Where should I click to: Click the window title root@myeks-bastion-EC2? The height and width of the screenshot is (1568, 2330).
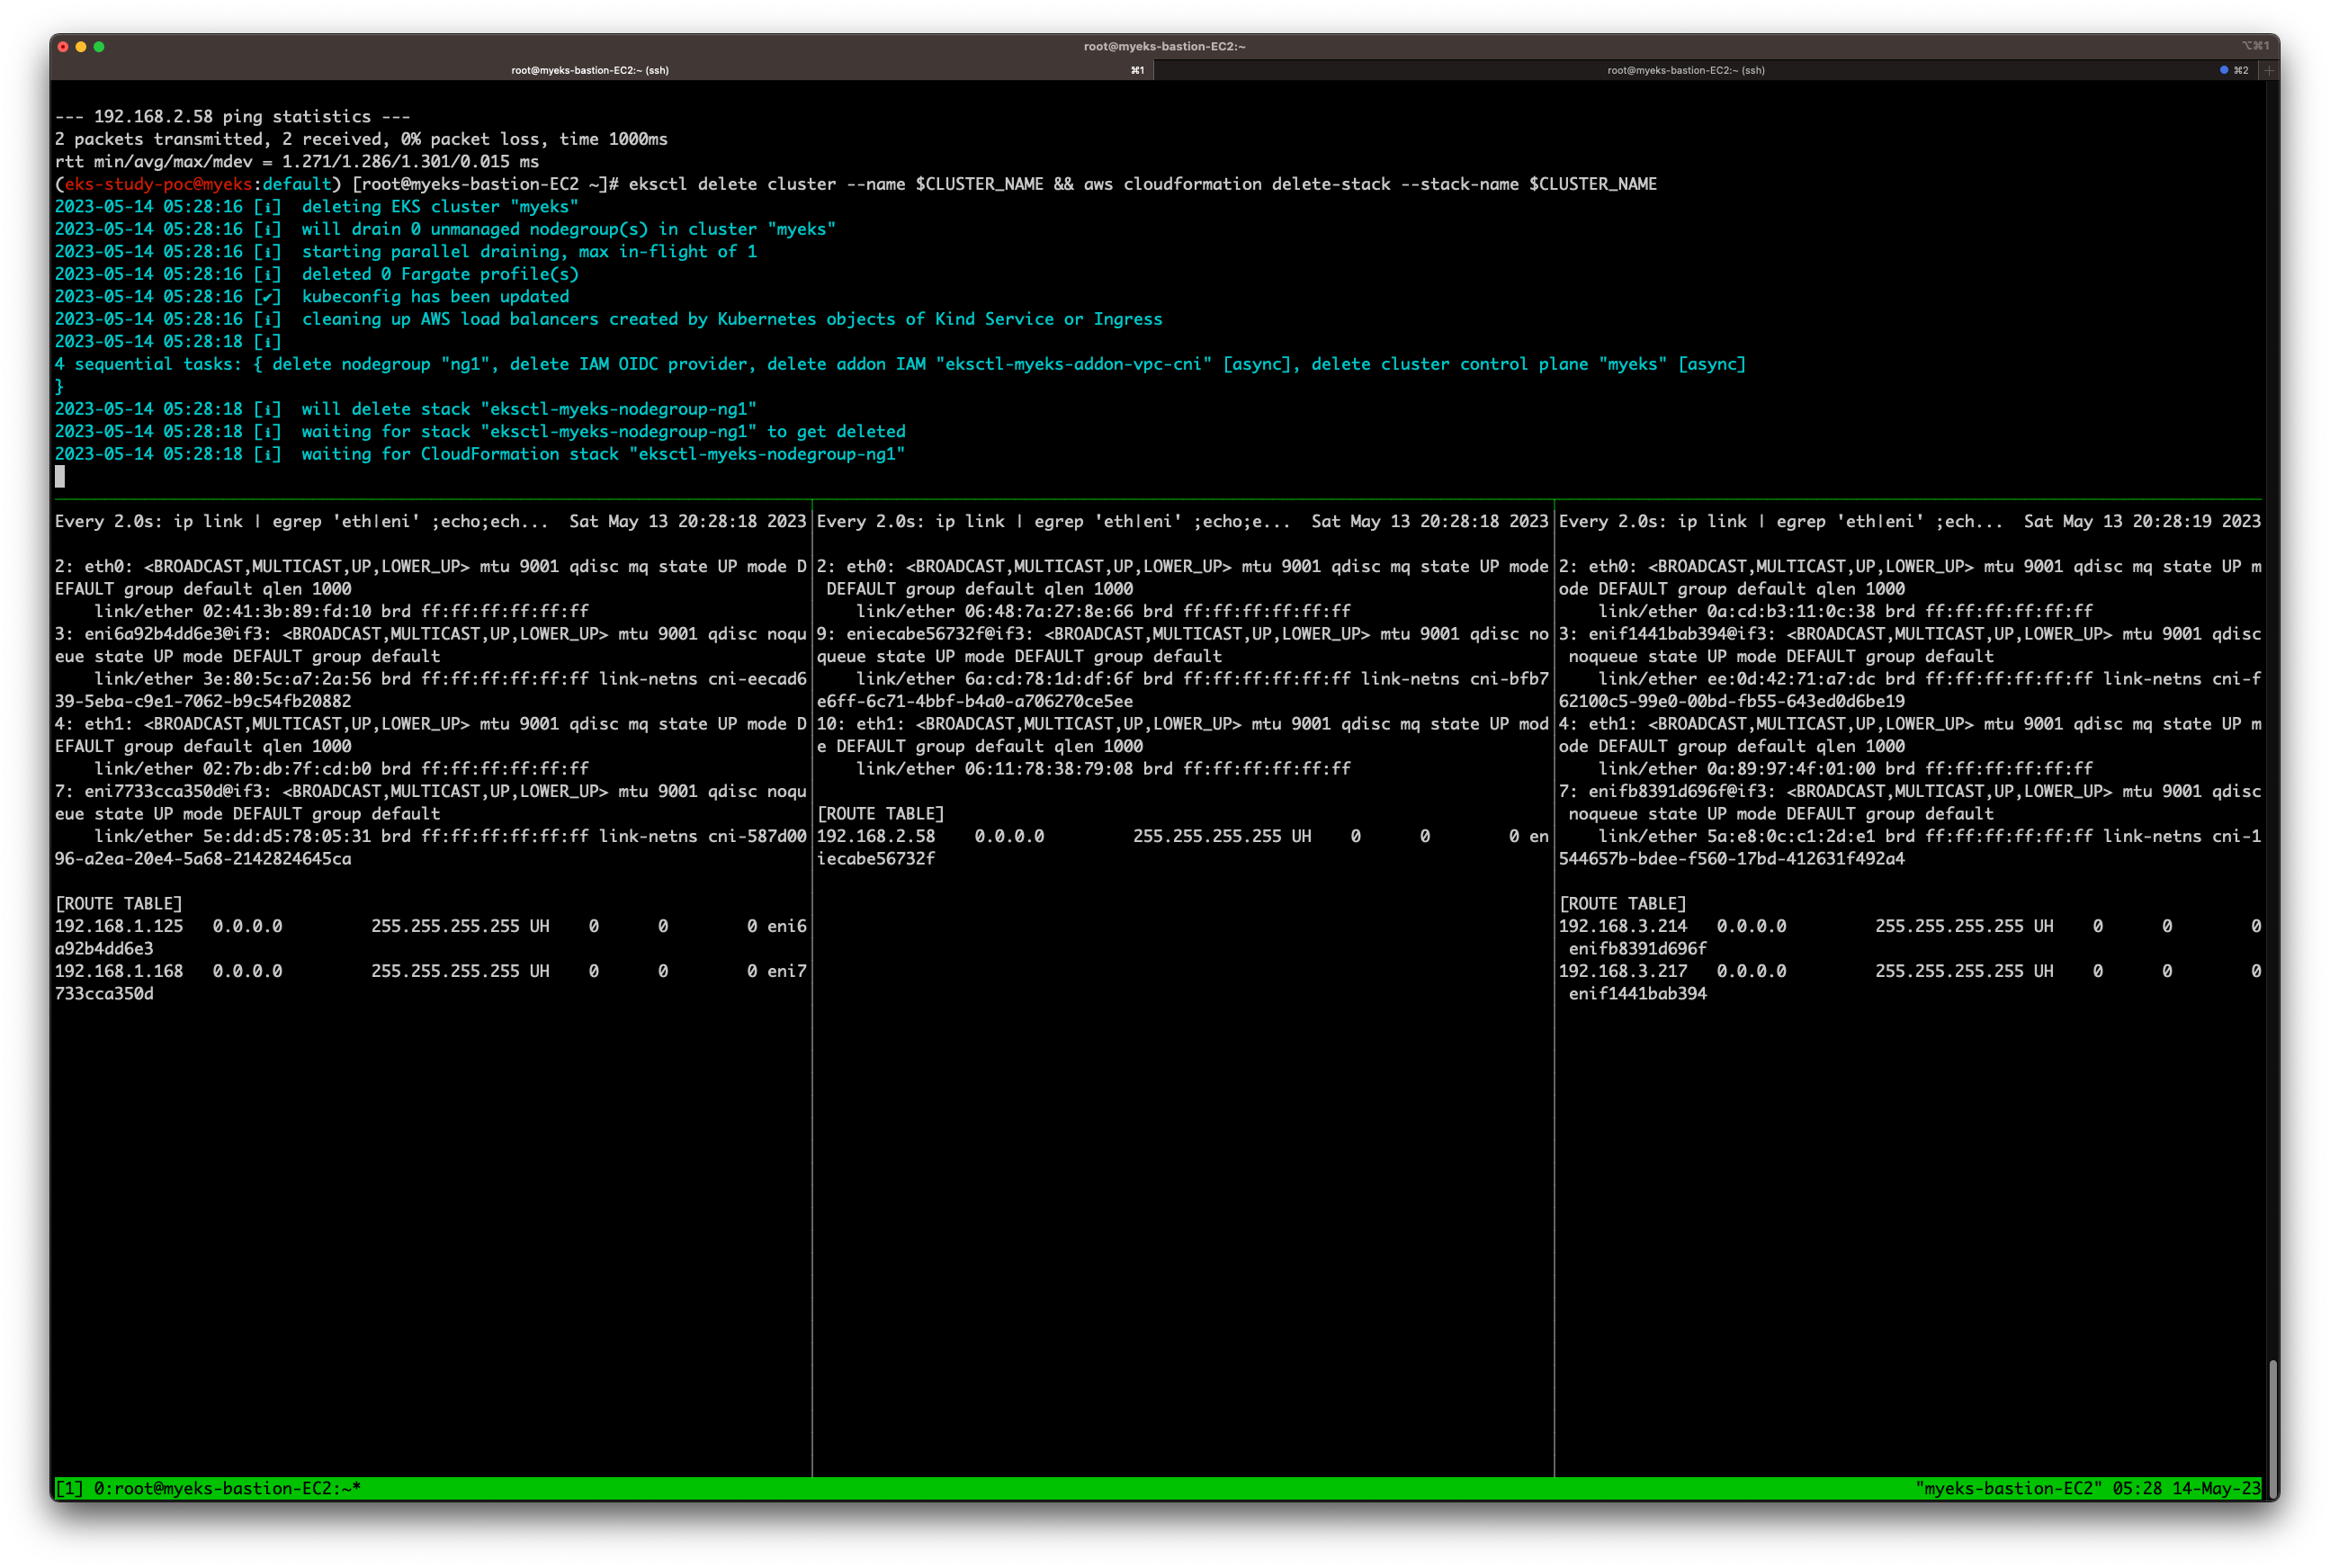(1164, 46)
